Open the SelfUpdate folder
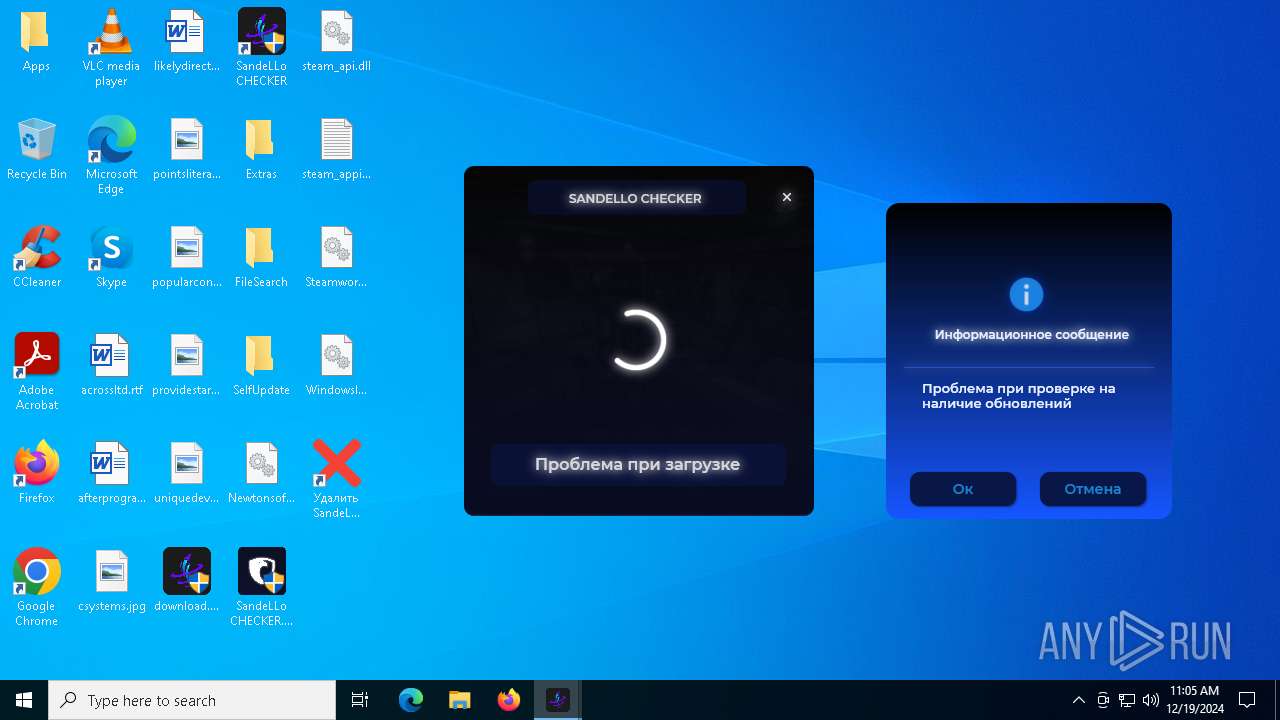The image size is (1280, 720). tap(261, 365)
